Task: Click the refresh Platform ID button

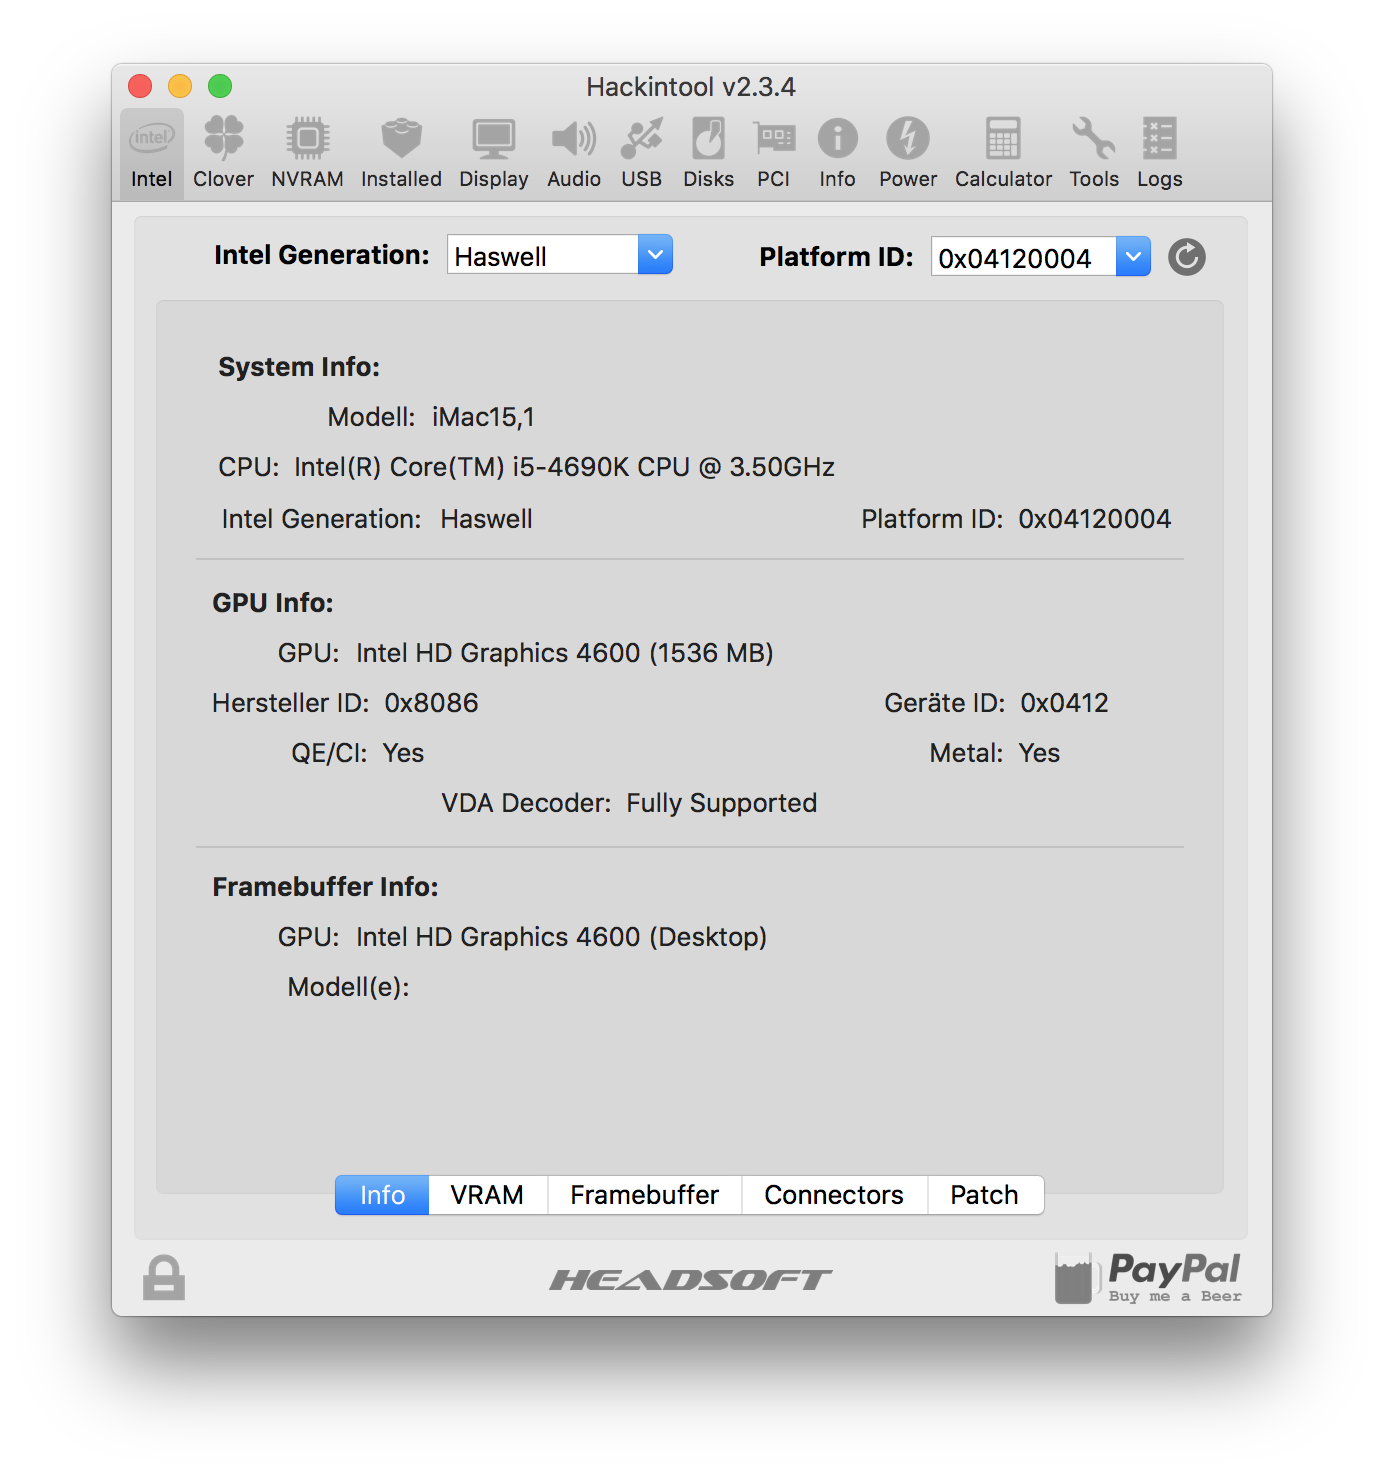Action: pos(1187,257)
